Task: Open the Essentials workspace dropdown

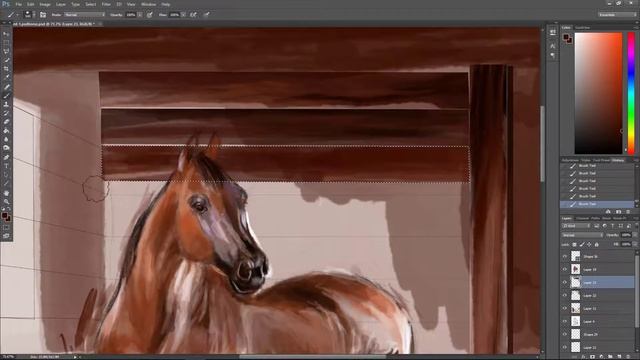Action: [617, 15]
